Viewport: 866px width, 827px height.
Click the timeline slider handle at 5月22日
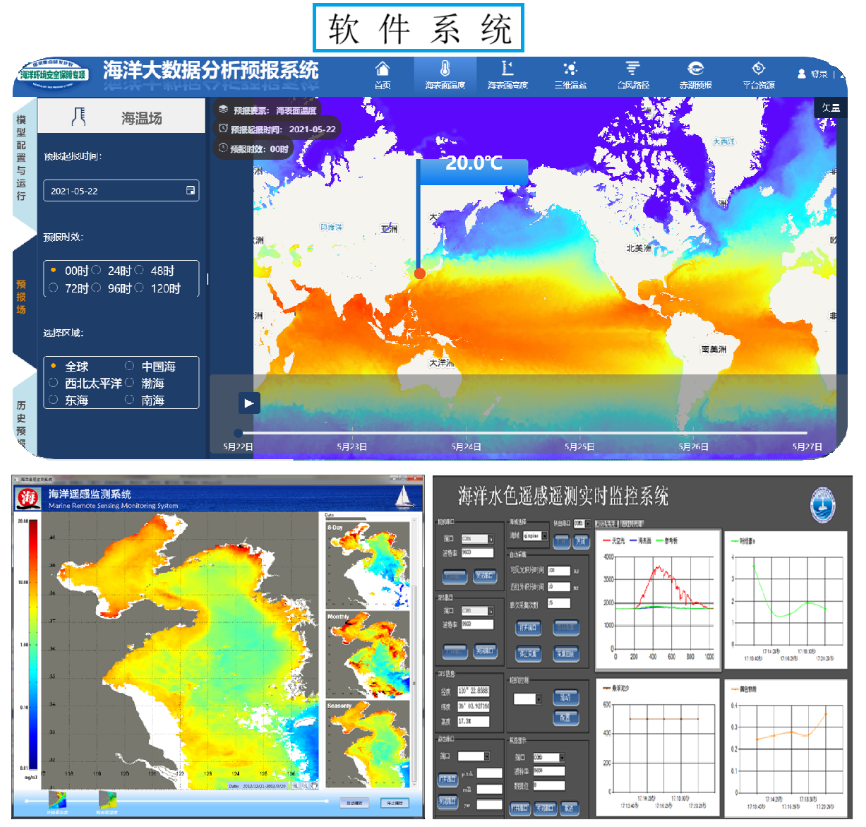pyautogui.click(x=238, y=432)
